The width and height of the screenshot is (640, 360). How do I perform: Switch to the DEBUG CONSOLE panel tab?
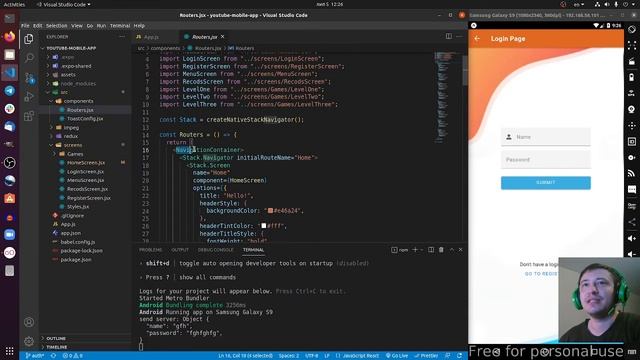tap(216, 250)
